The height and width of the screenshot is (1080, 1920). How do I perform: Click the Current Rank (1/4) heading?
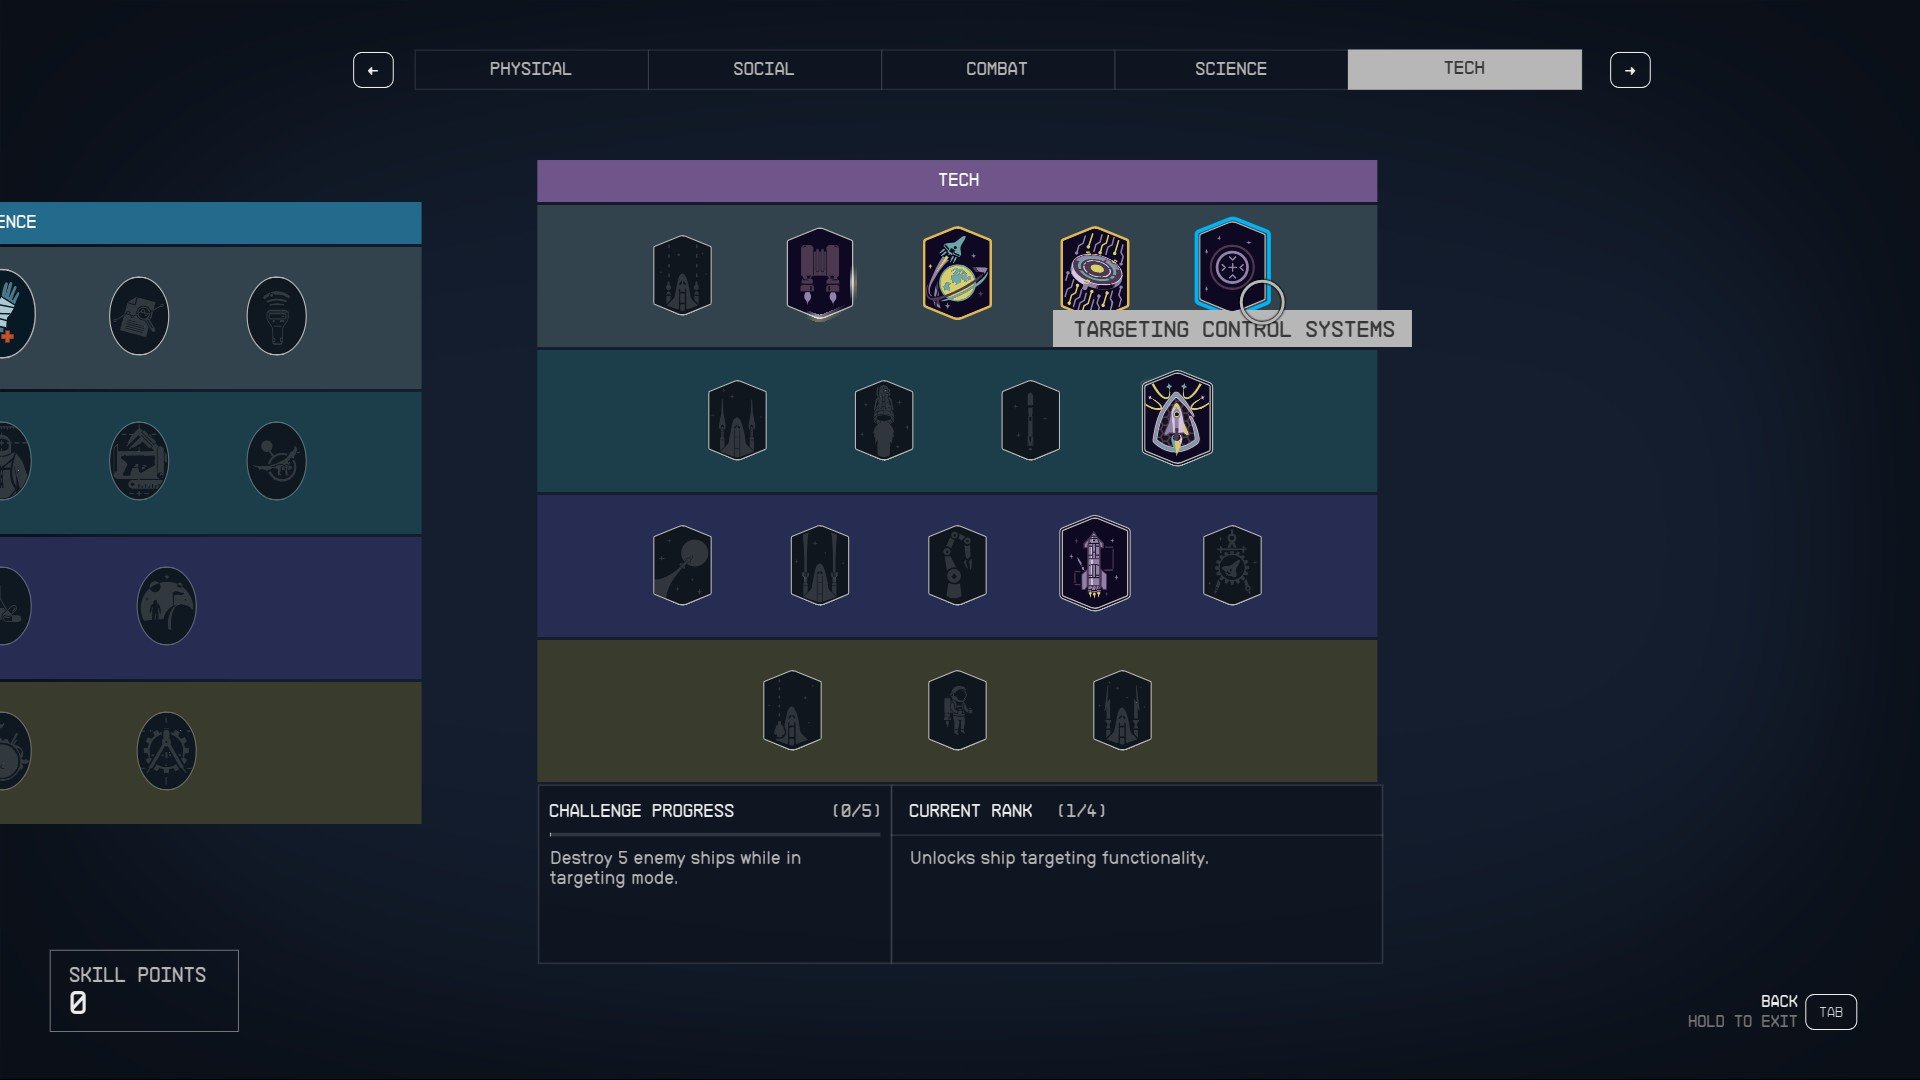[x=1007, y=811]
